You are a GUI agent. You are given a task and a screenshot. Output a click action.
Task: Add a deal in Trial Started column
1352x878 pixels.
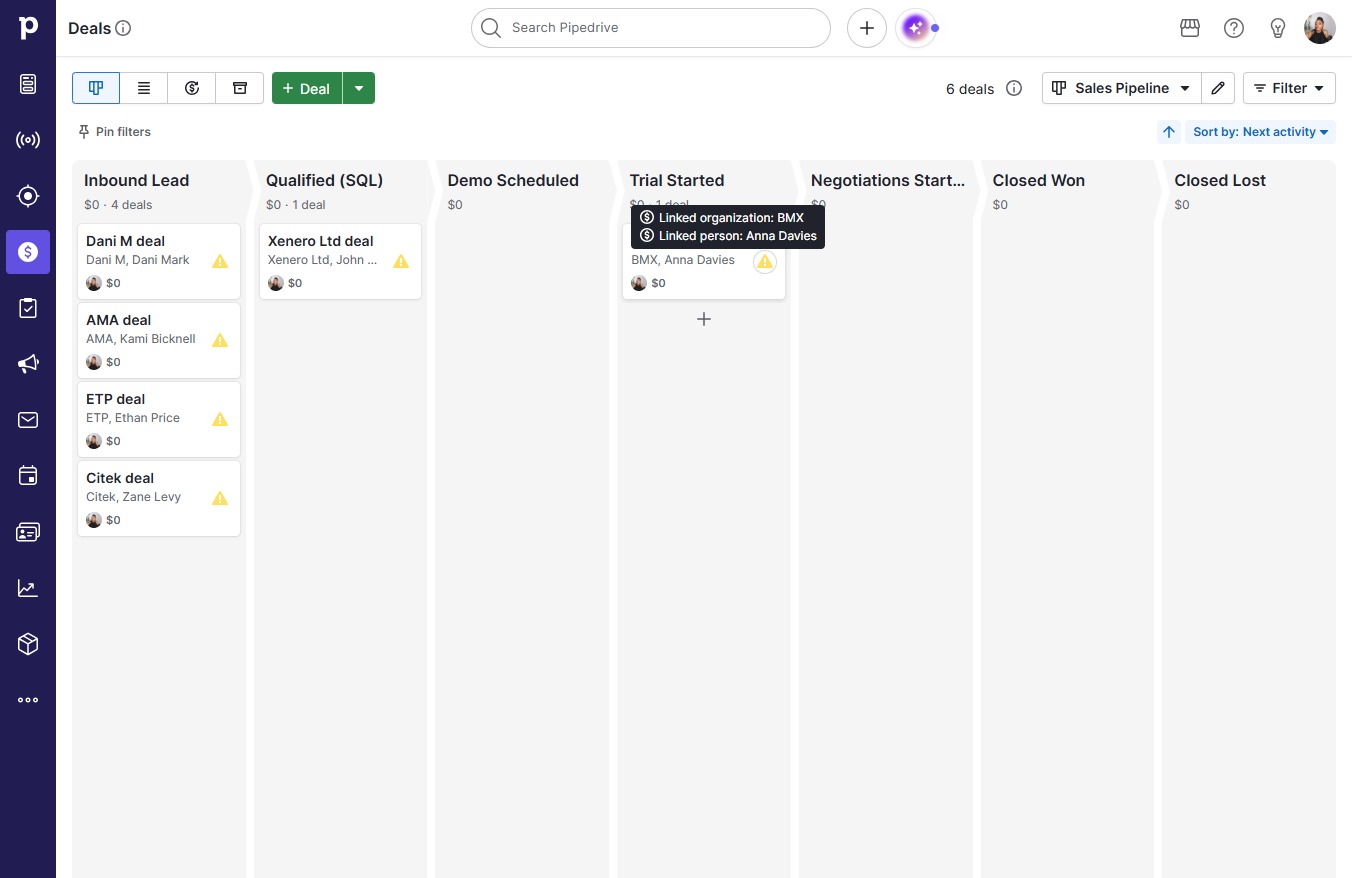pos(704,319)
